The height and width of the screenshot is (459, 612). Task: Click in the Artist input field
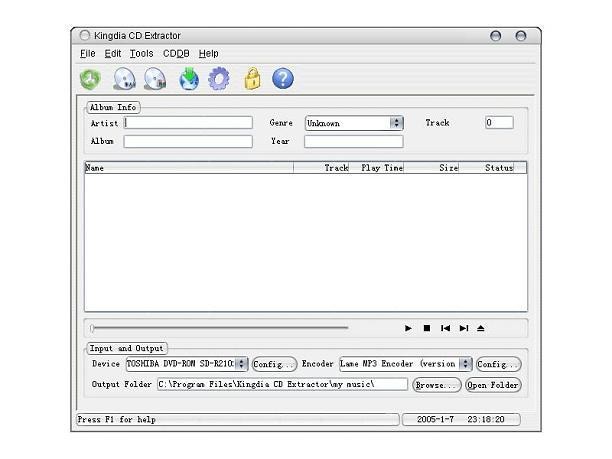coord(188,123)
